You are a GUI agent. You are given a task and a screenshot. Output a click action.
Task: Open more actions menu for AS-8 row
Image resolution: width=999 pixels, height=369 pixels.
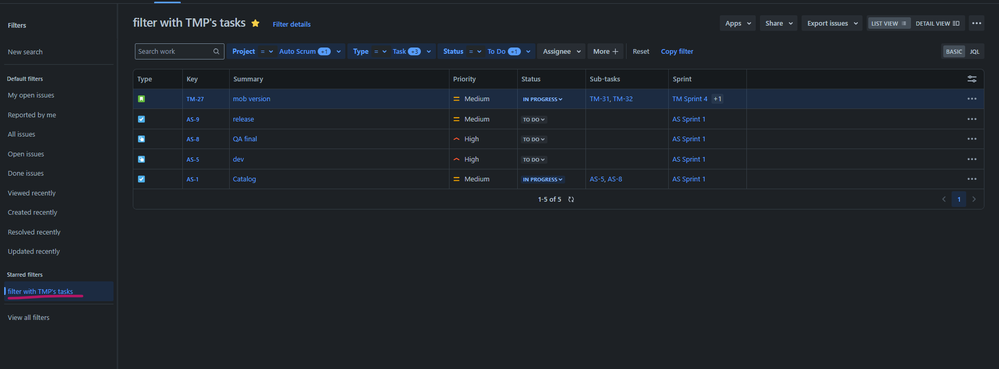972,139
